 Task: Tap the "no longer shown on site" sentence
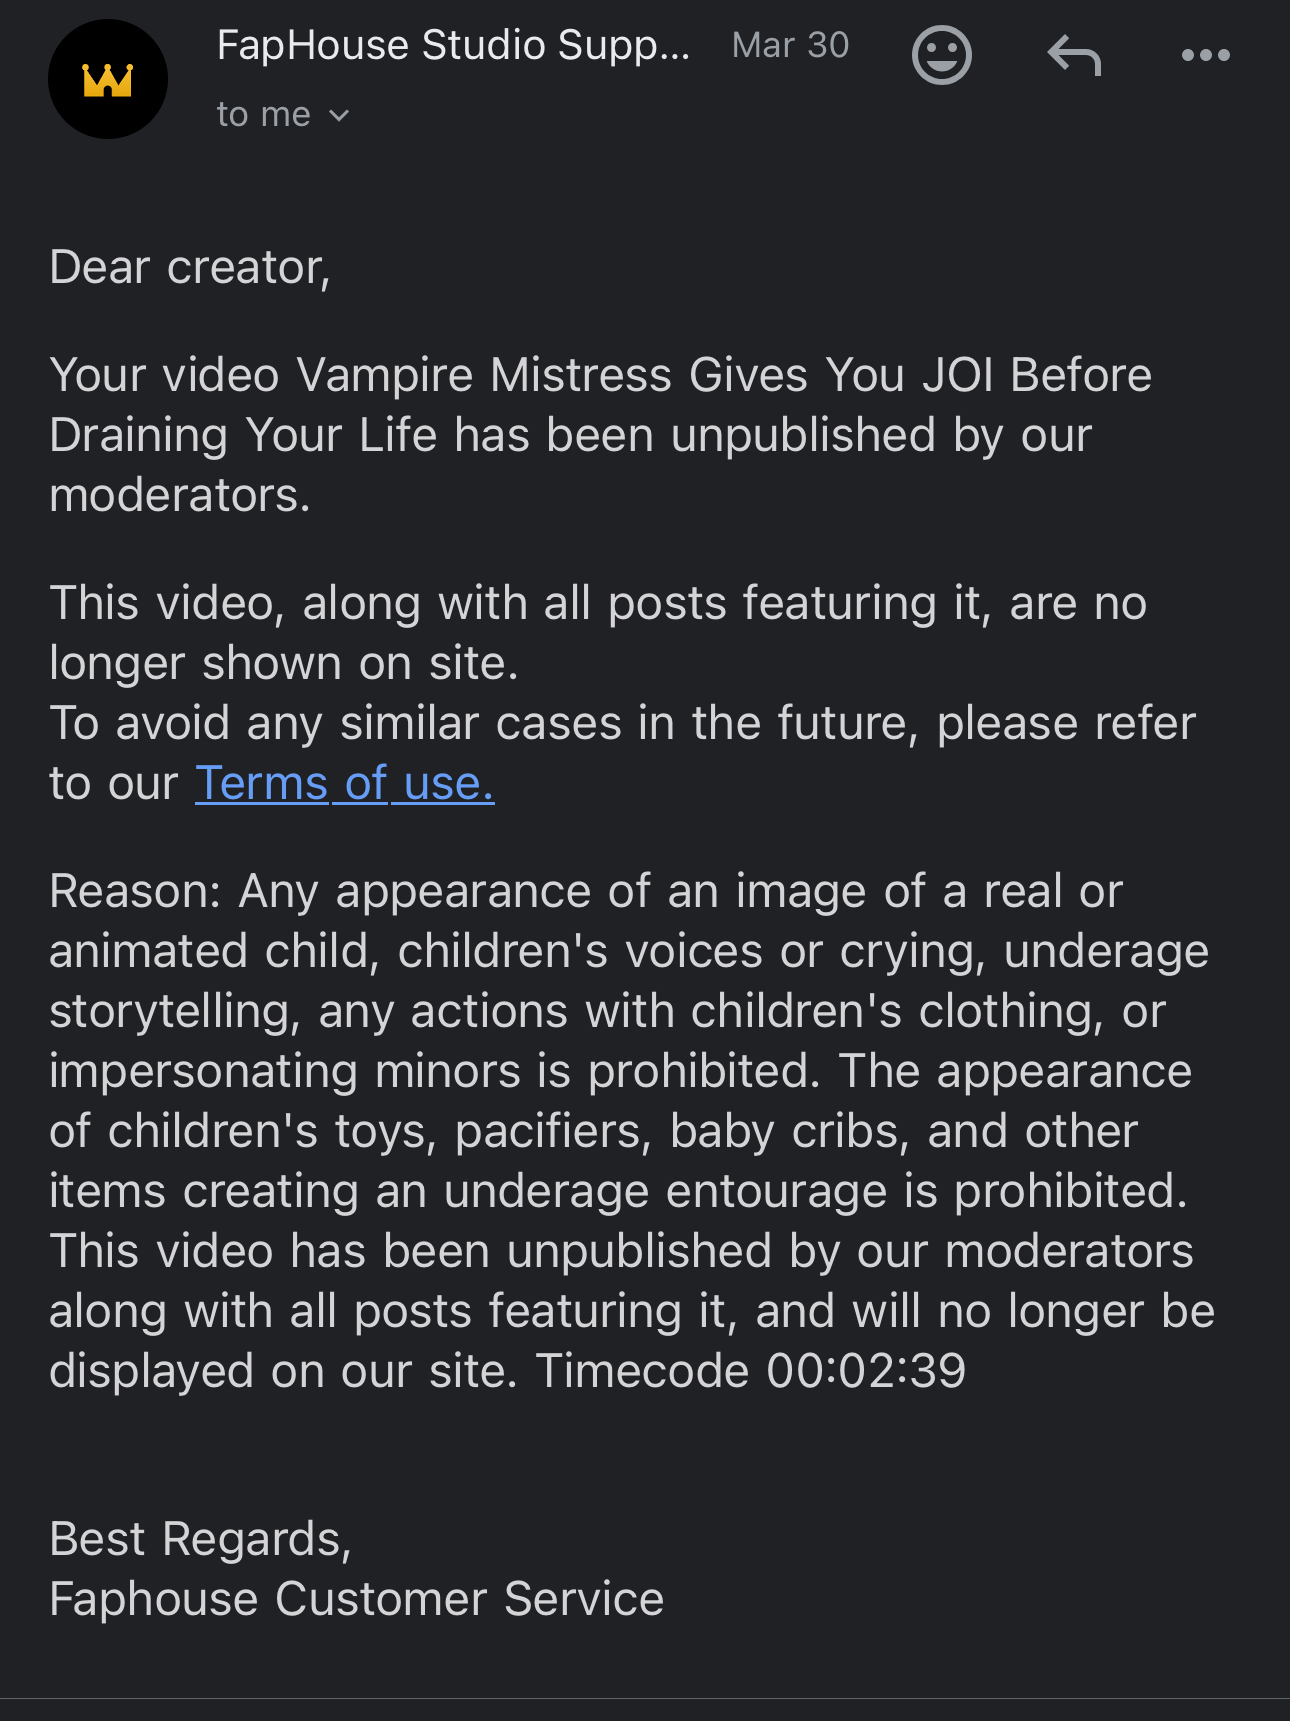(x=598, y=633)
